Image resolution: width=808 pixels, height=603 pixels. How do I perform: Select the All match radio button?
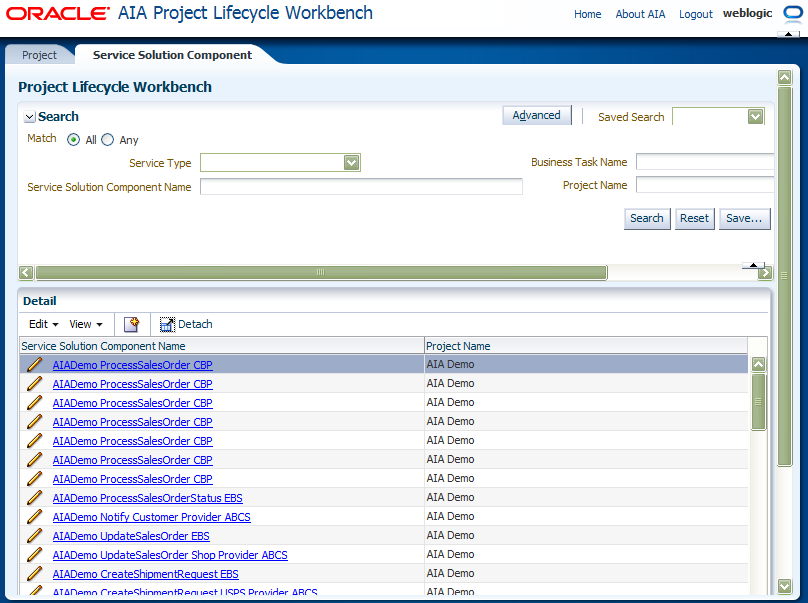point(73,140)
